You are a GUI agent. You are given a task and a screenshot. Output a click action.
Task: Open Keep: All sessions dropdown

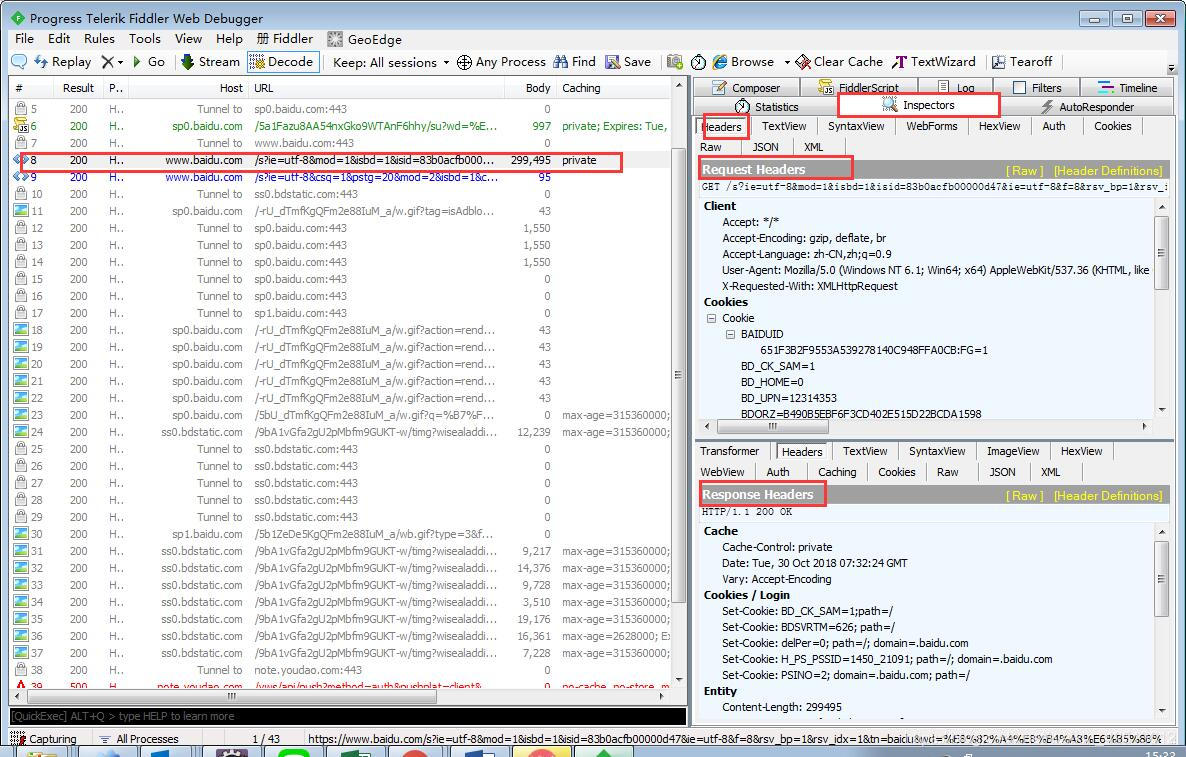pyautogui.click(x=391, y=63)
